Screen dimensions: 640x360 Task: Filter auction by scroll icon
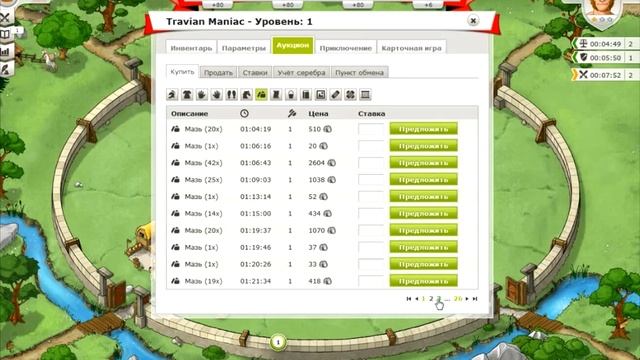pyautogui.click(x=276, y=95)
